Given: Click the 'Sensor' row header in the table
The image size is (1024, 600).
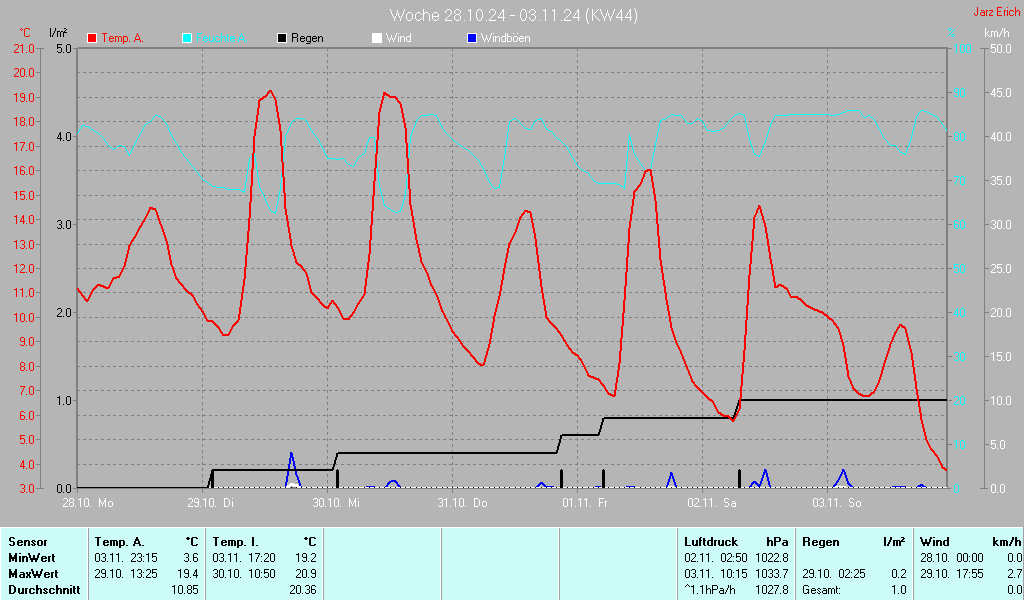Looking at the screenshot, I should pos(28,542).
